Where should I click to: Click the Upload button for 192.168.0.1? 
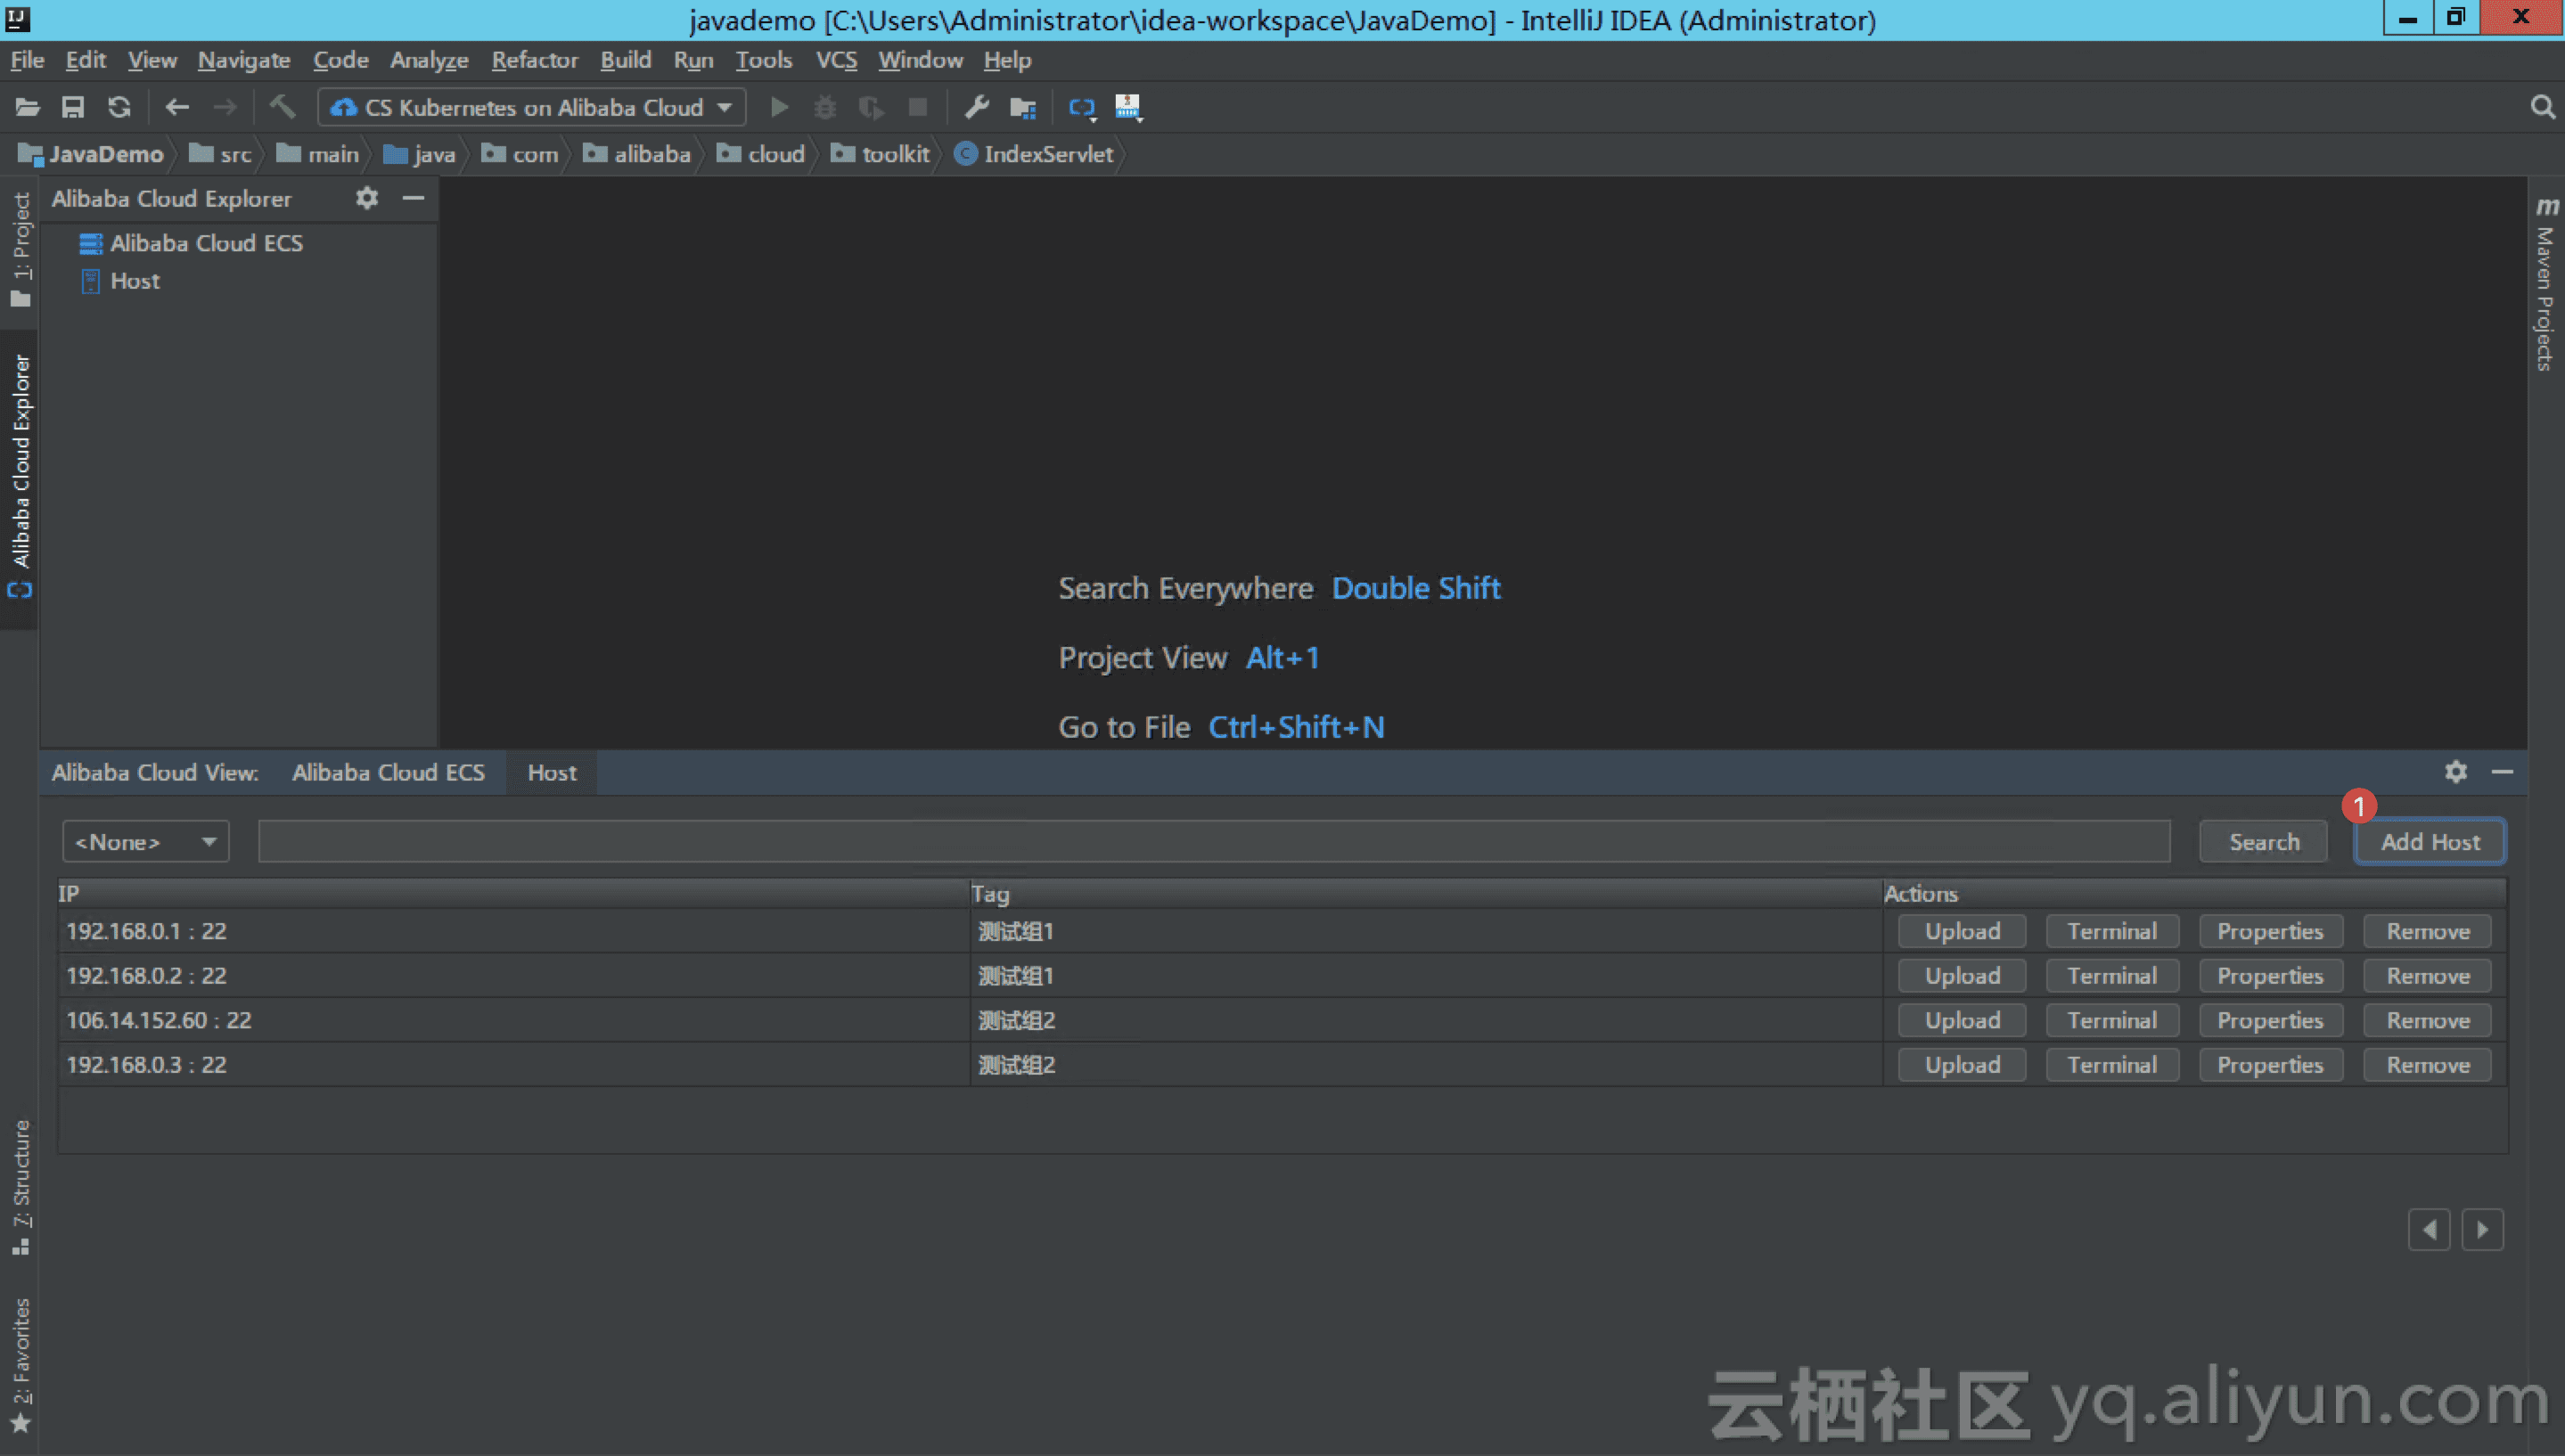(x=1961, y=929)
